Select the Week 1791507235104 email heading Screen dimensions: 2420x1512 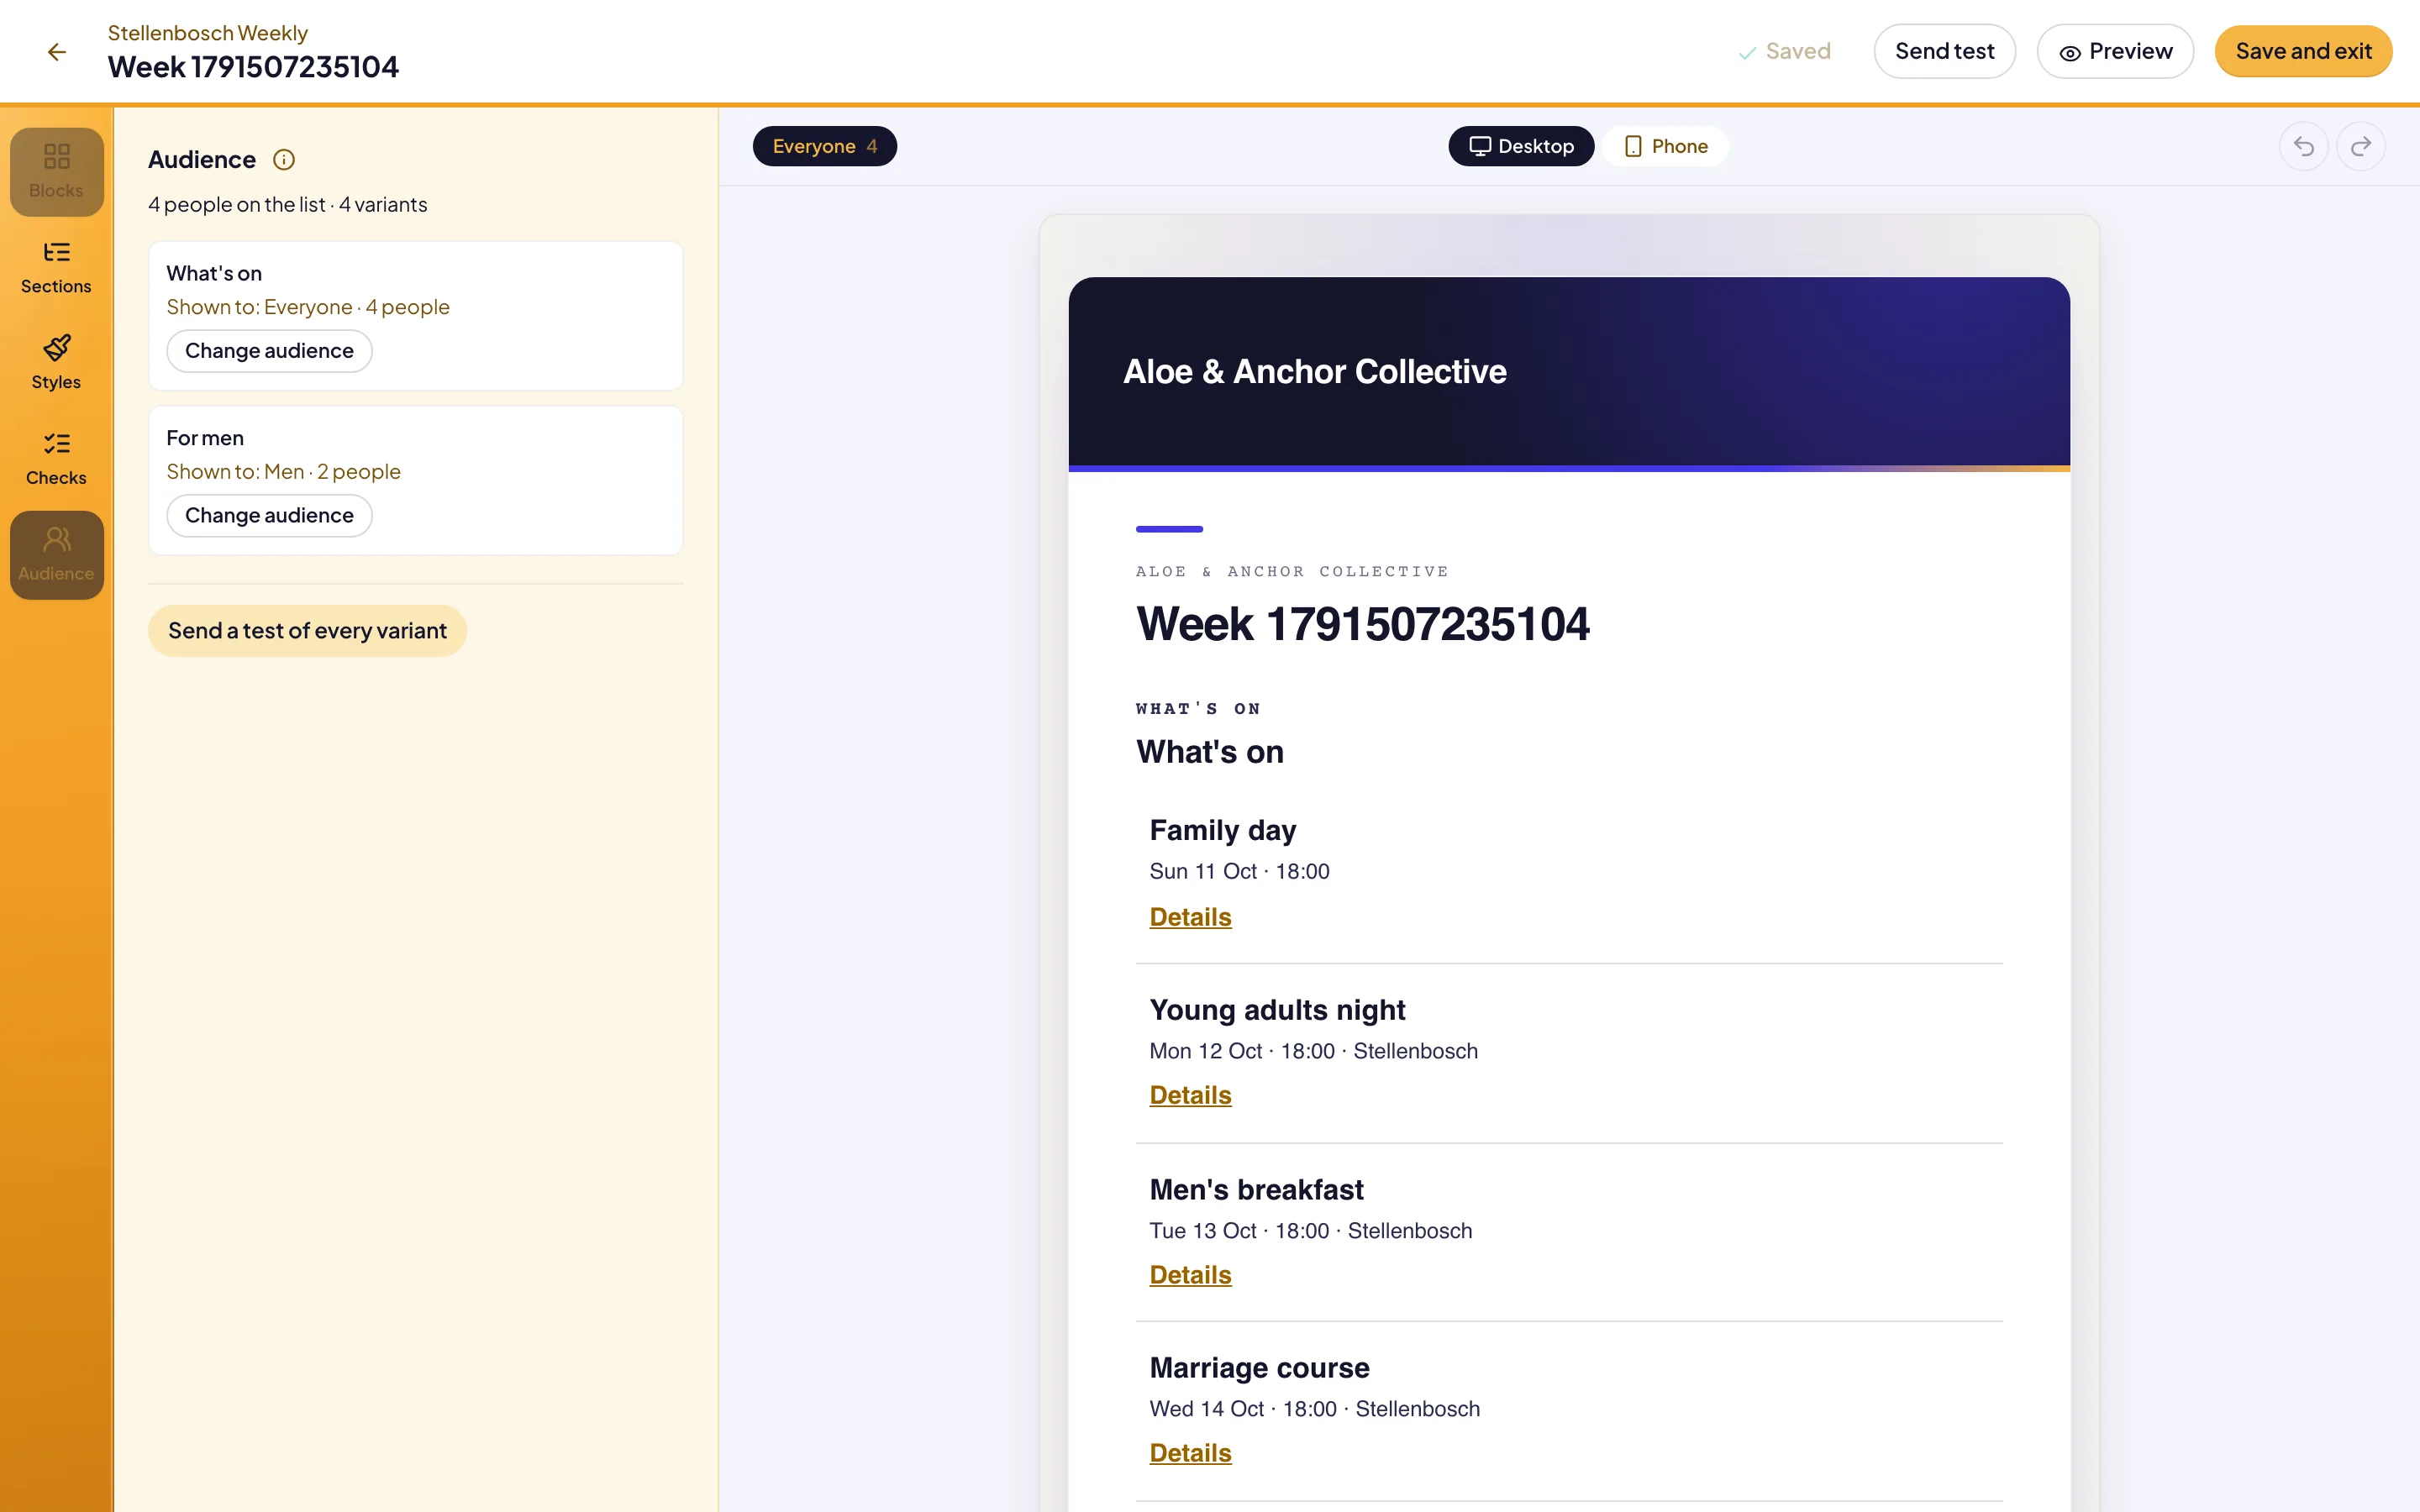pyautogui.click(x=1362, y=625)
